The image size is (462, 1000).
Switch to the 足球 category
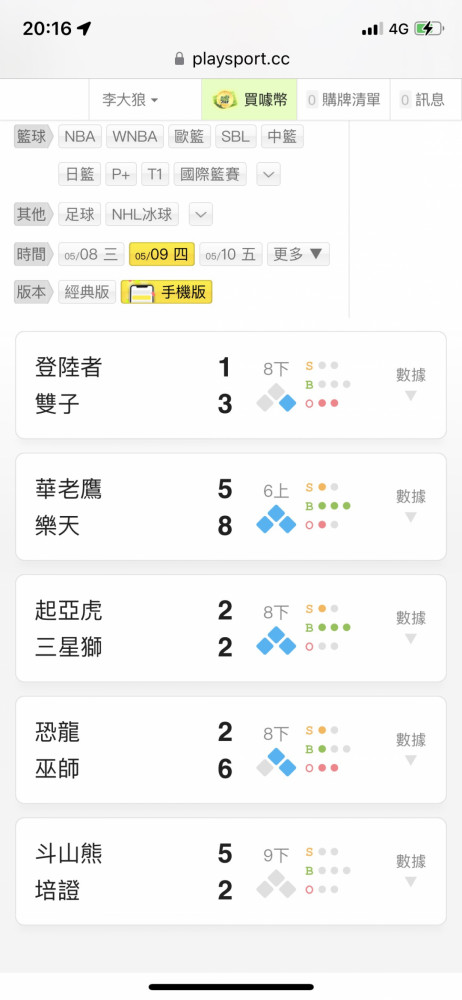(x=80, y=214)
